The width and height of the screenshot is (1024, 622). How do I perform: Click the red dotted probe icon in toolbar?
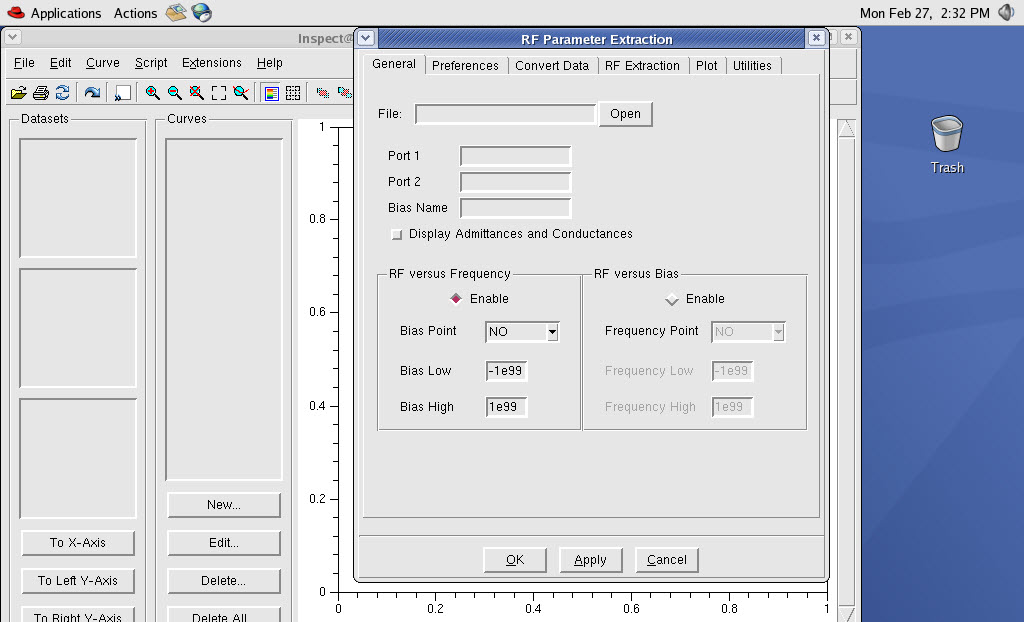(x=323, y=93)
